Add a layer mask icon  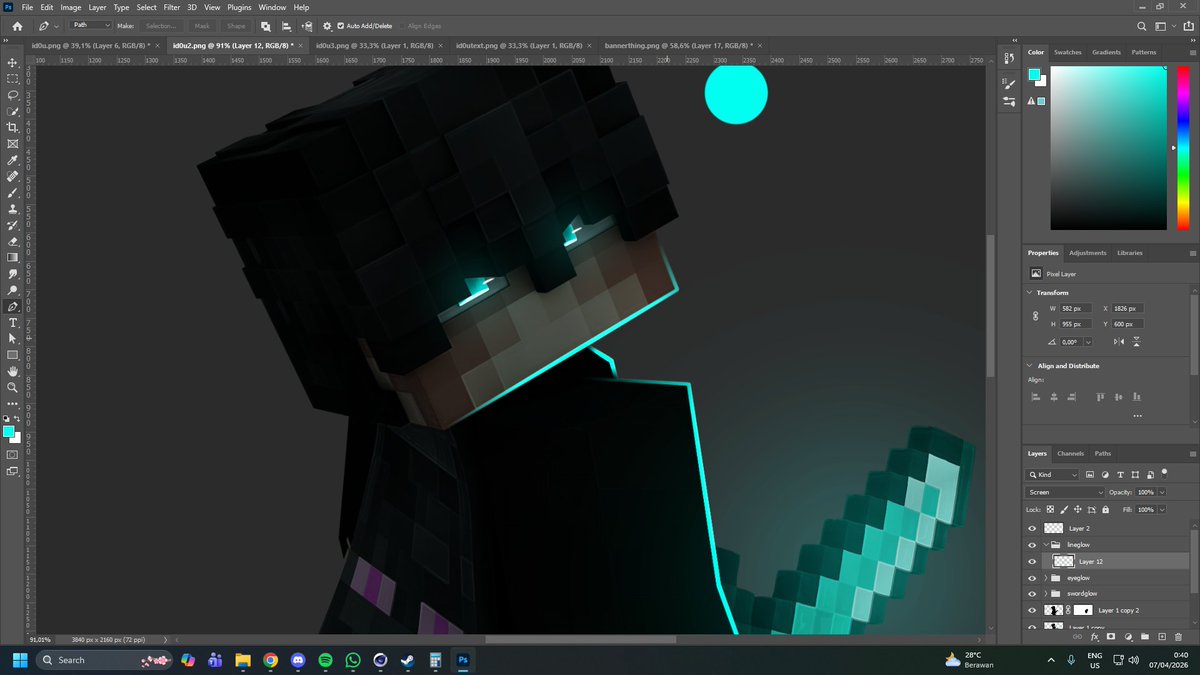pyautogui.click(x=1111, y=636)
